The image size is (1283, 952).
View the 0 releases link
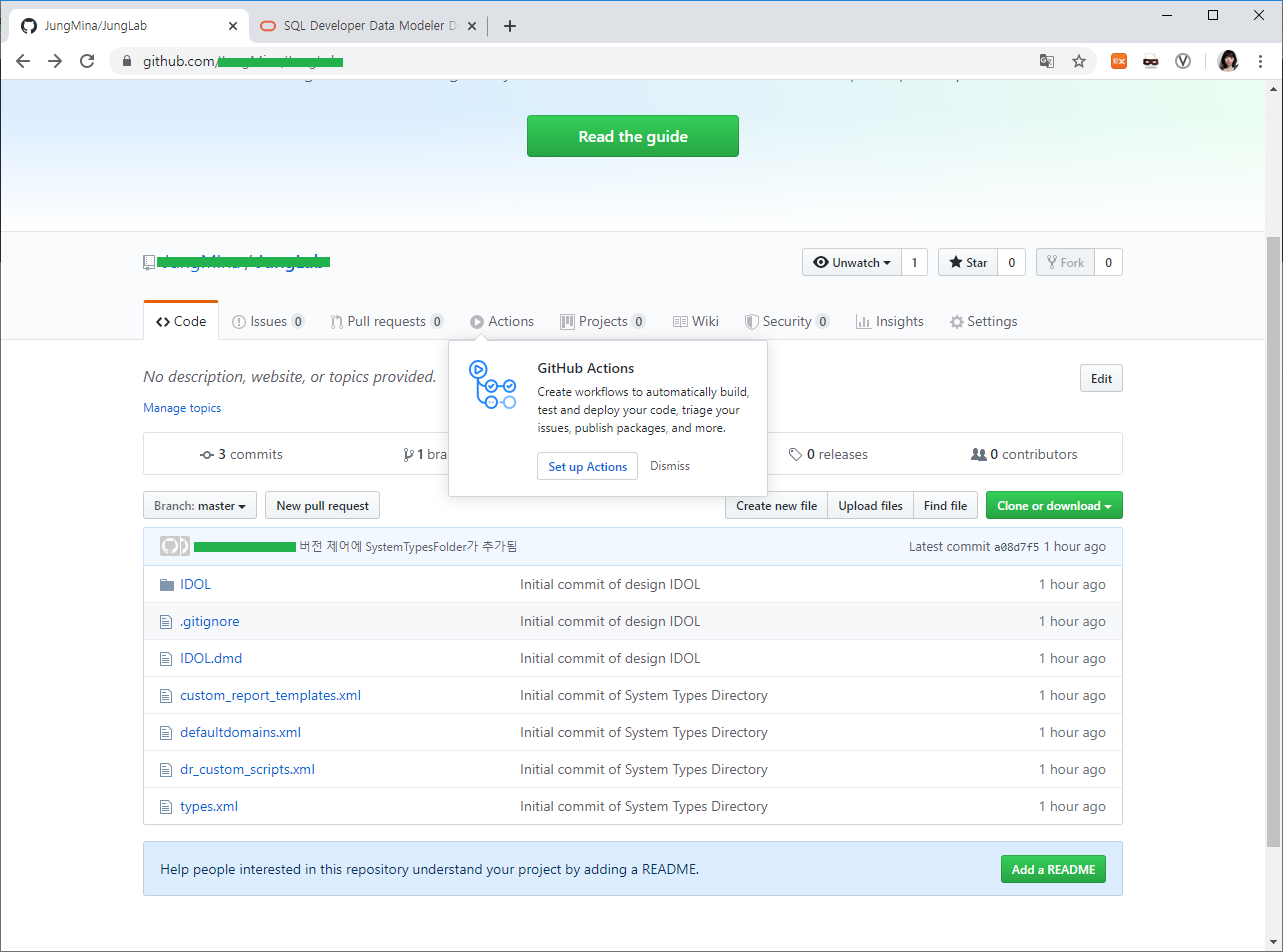tap(828, 454)
